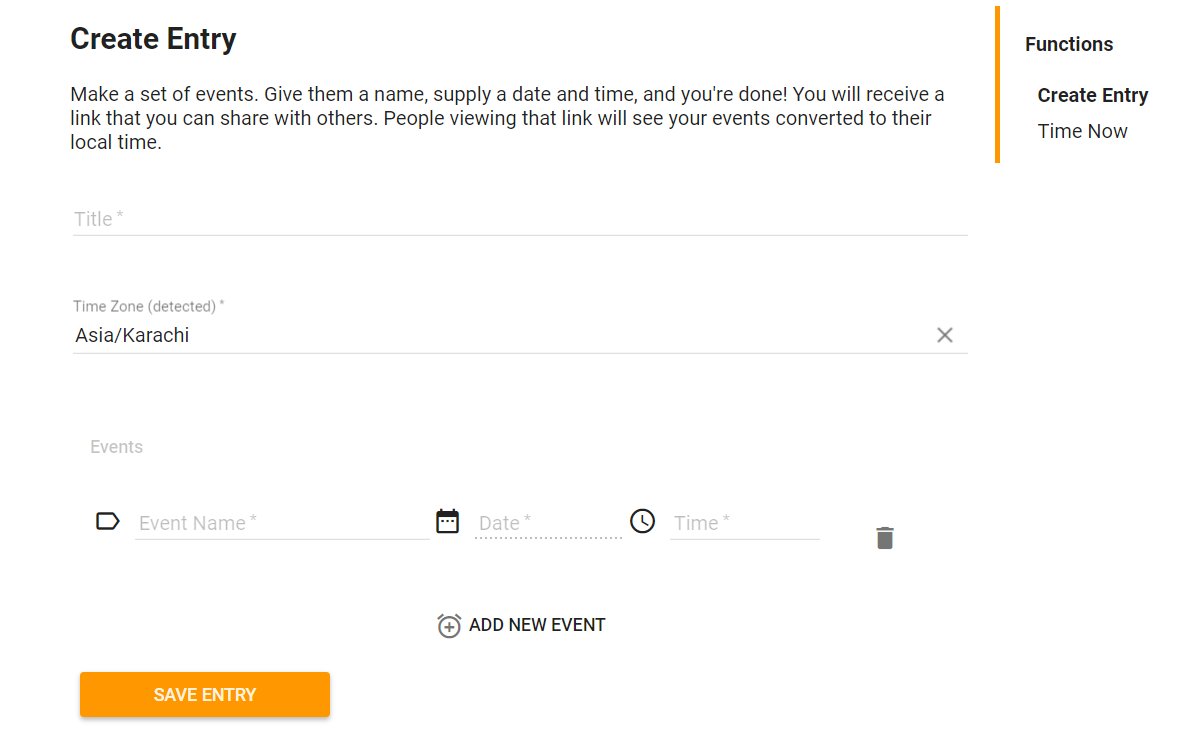Image resolution: width=1200 pixels, height=755 pixels.
Task: Delete the event with the trash icon
Action: tap(885, 538)
